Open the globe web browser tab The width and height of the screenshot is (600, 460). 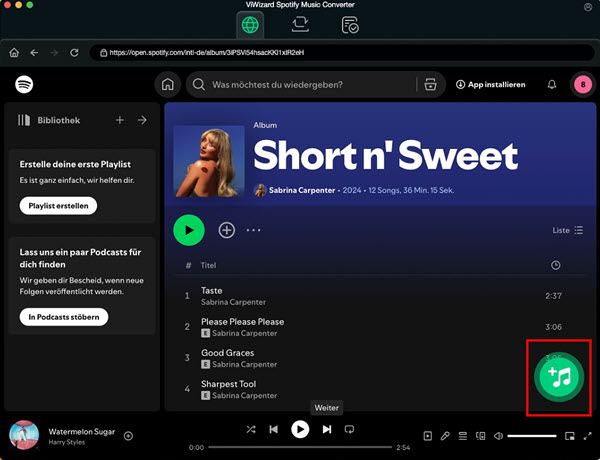point(250,25)
